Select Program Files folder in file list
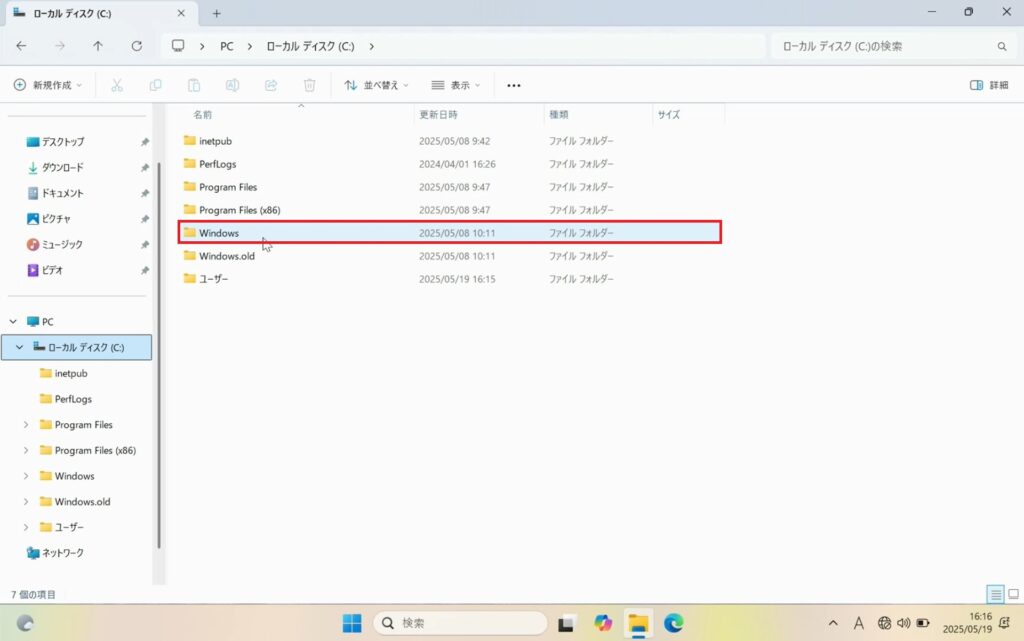Image resolution: width=1024 pixels, height=641 pixels. (x=450, y=187)
